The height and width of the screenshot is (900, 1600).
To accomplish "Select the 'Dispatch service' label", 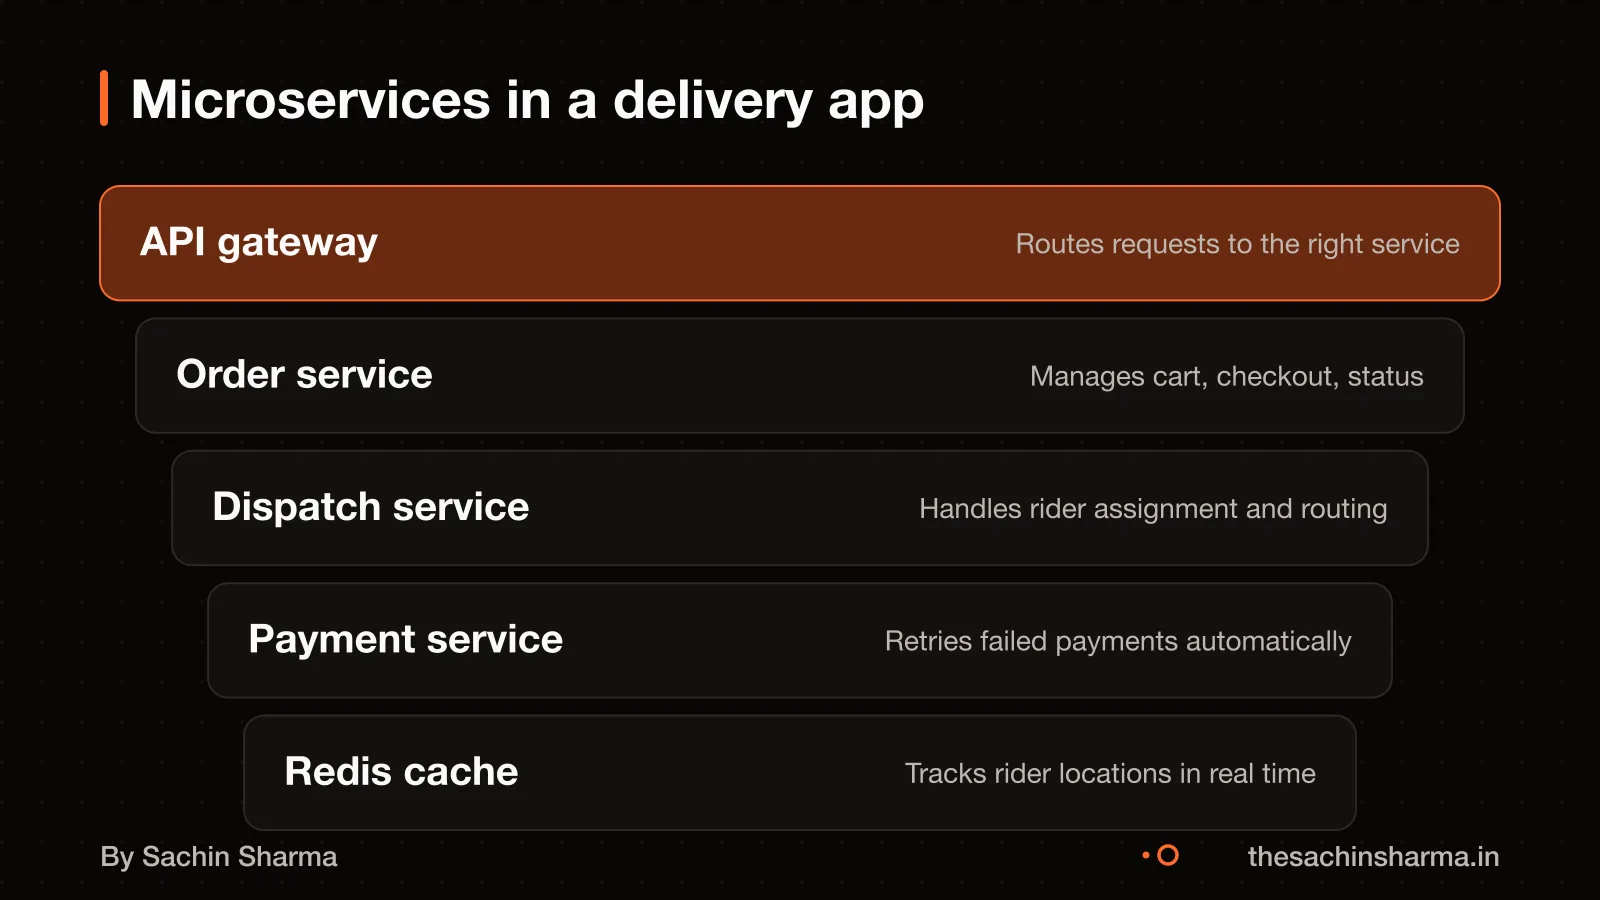I will (371, 507).
